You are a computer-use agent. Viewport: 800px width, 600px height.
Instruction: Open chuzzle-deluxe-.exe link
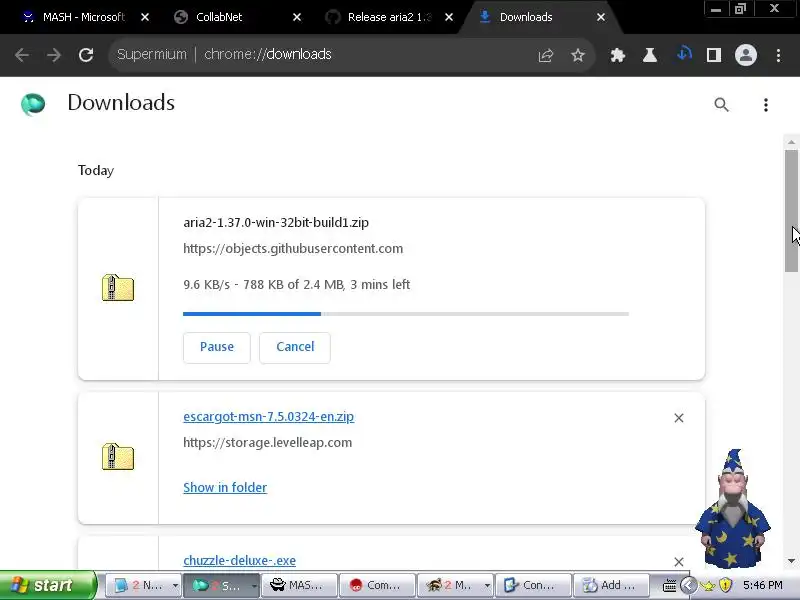[x=239, y=560]
